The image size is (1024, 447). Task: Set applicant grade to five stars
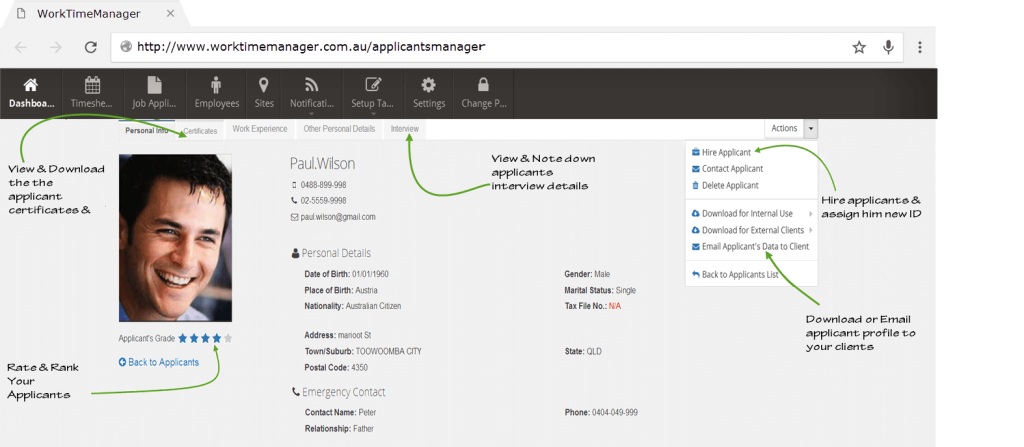tap(227, 339)
